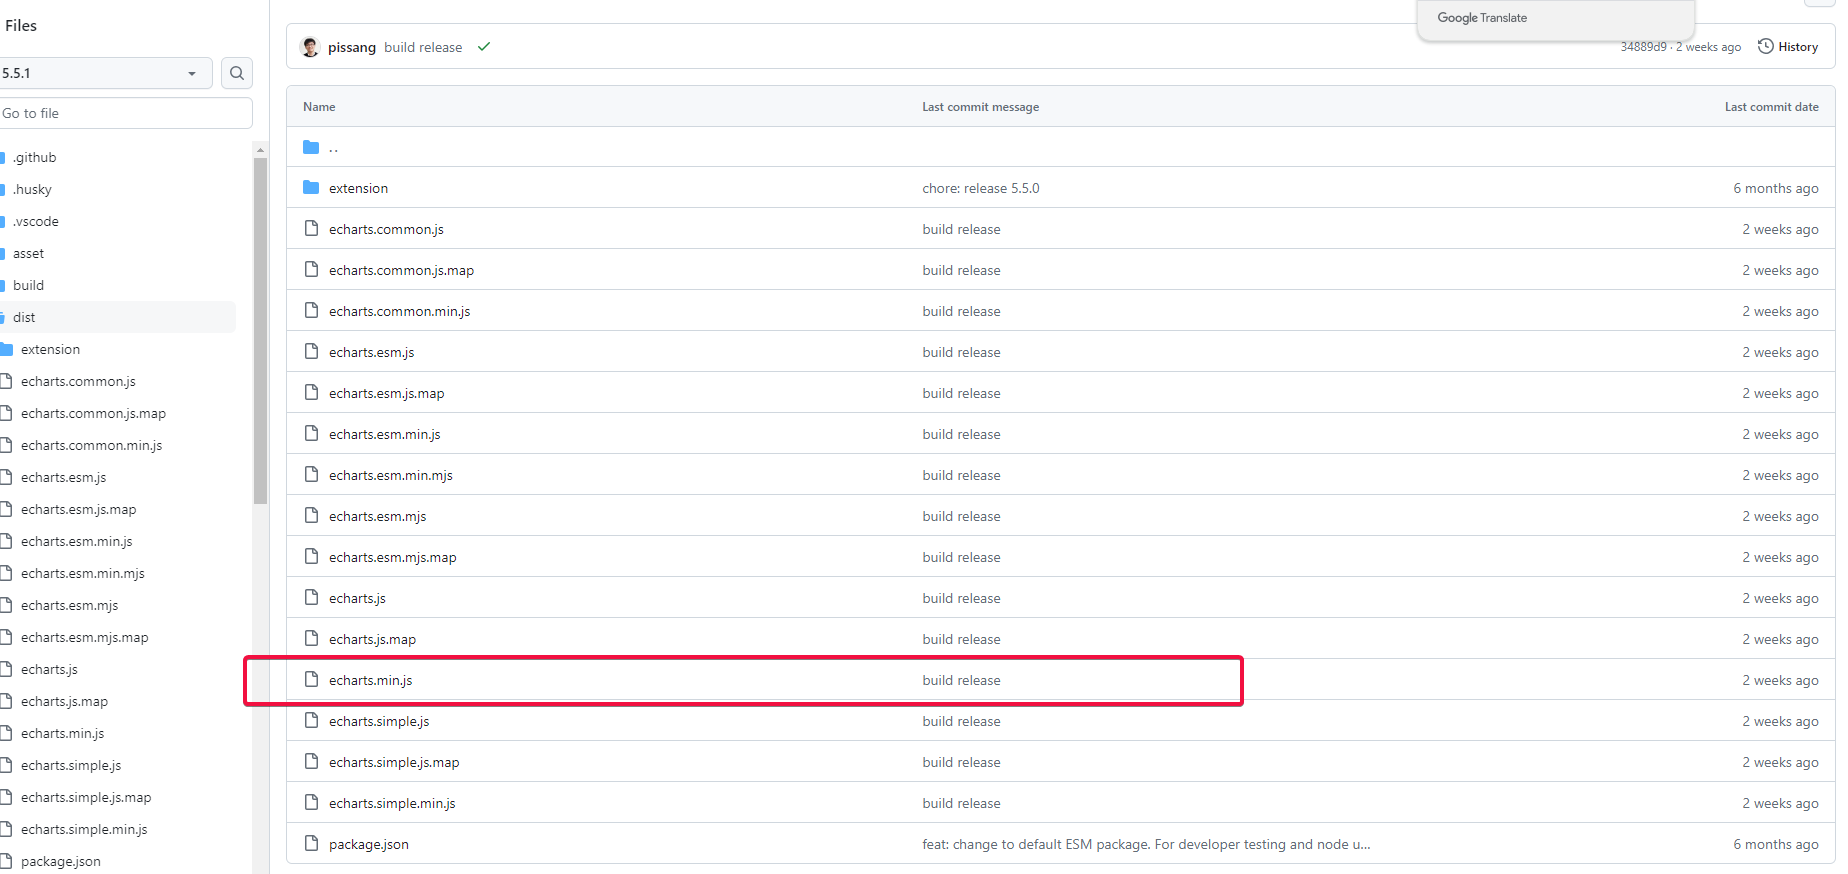Click file icon for echarts.js.map row
Image resolution: width=1848 pixels, height=874 pixels.
click(x=311, y=639)
